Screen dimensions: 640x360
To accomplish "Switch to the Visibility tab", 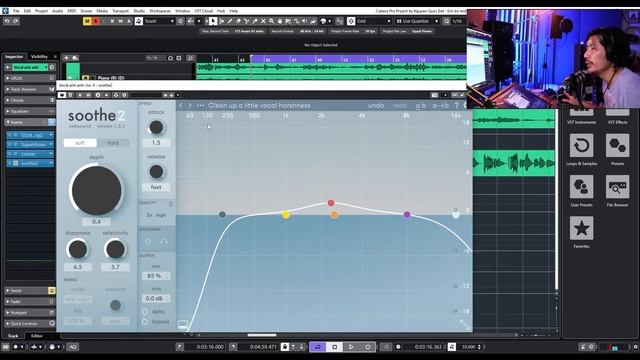I will (39, 57).
